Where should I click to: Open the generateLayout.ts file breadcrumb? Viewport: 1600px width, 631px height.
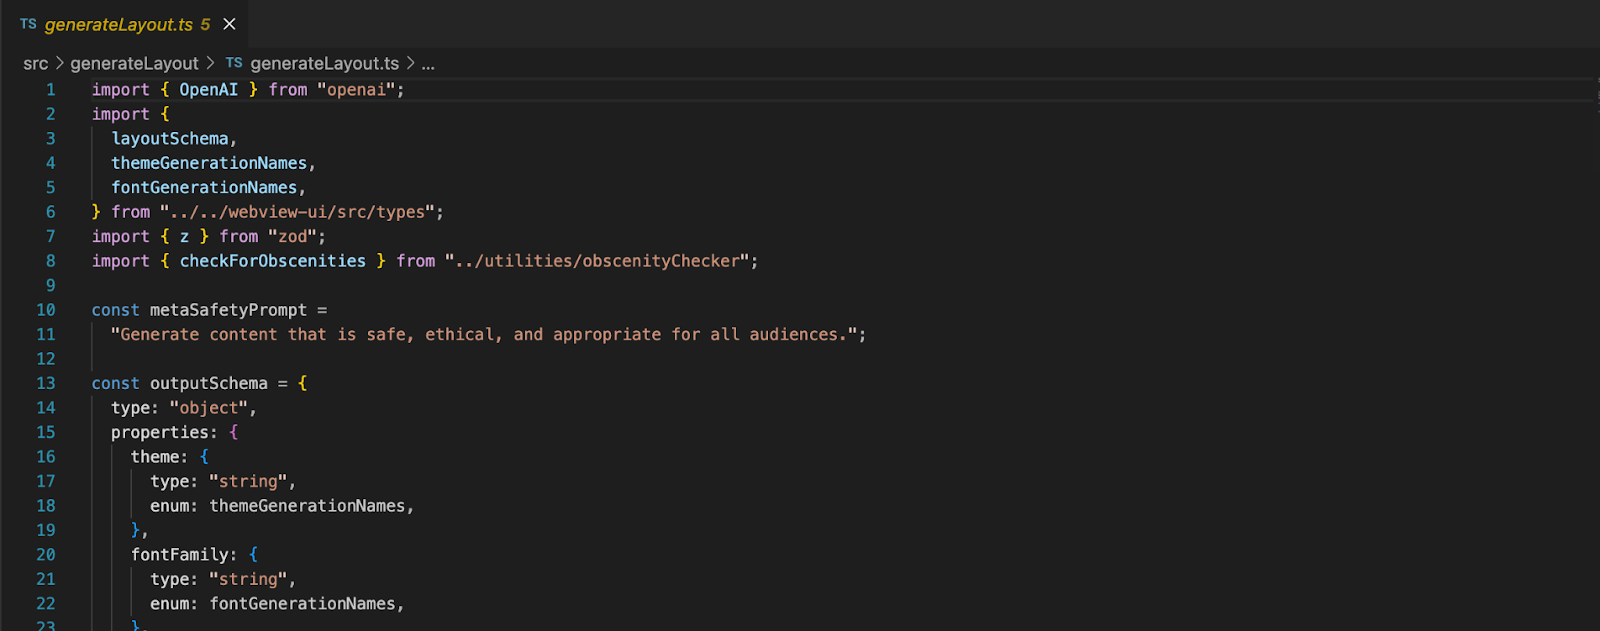click(x=324, y=63)
